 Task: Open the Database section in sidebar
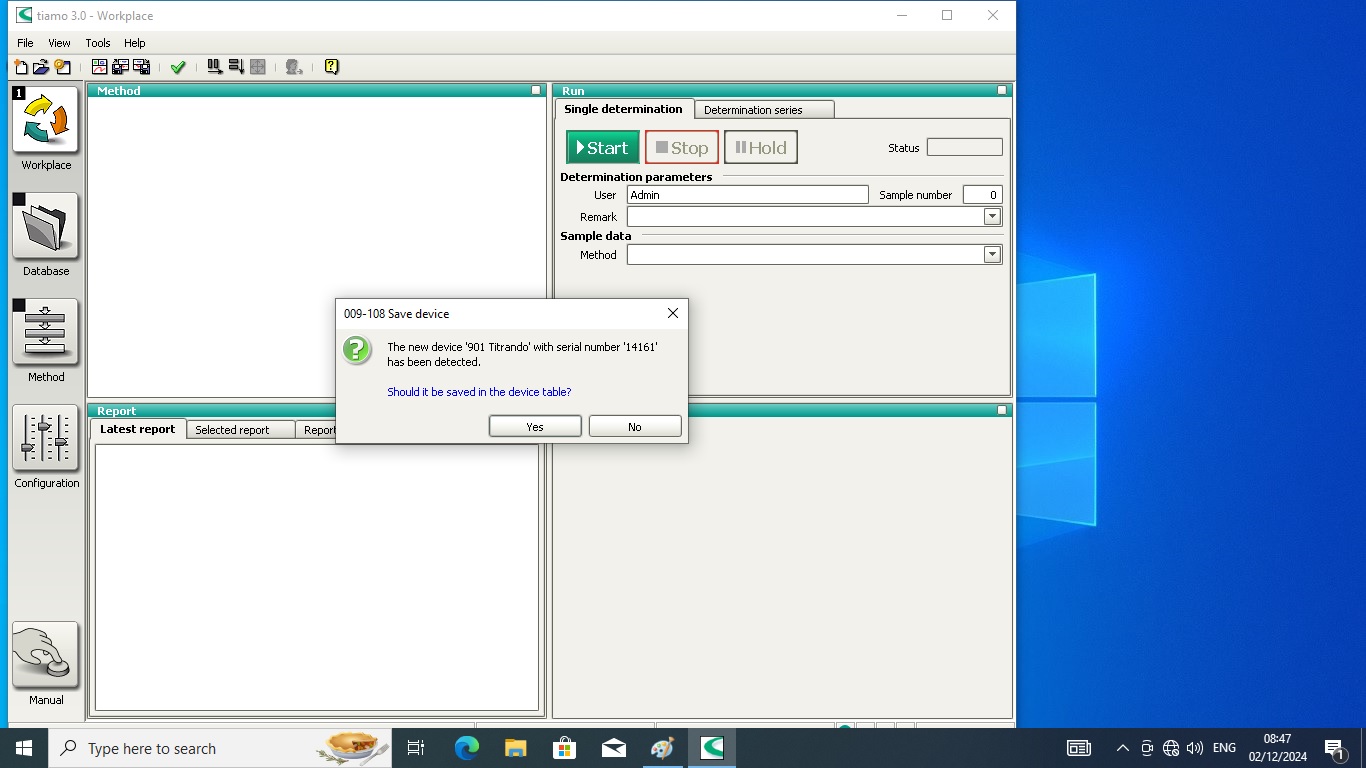pyautogui.click(x=45, y=226)
